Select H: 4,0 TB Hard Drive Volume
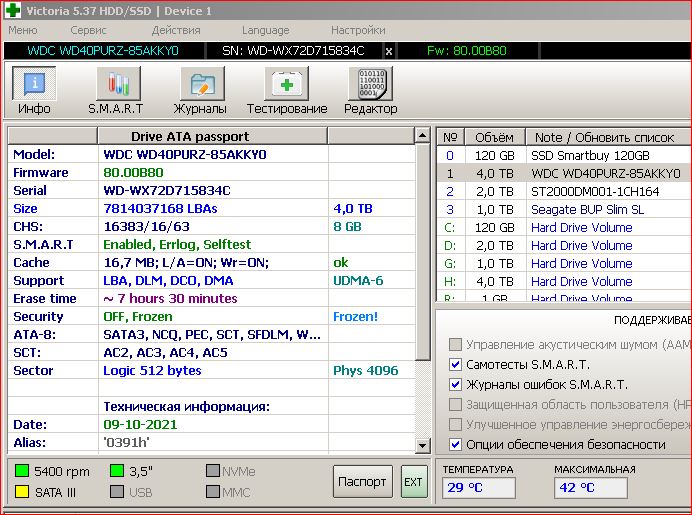This screenshot has height=515, width=692. (x=564, y=282)
